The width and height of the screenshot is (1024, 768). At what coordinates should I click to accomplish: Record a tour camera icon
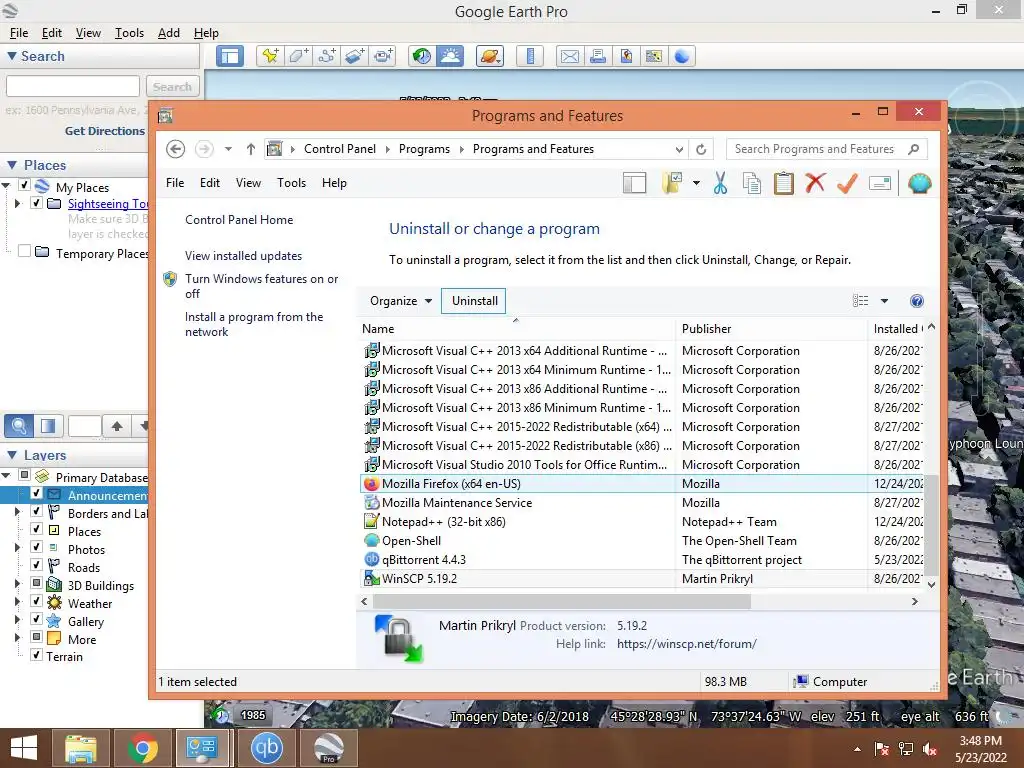[x=383, y=56]
